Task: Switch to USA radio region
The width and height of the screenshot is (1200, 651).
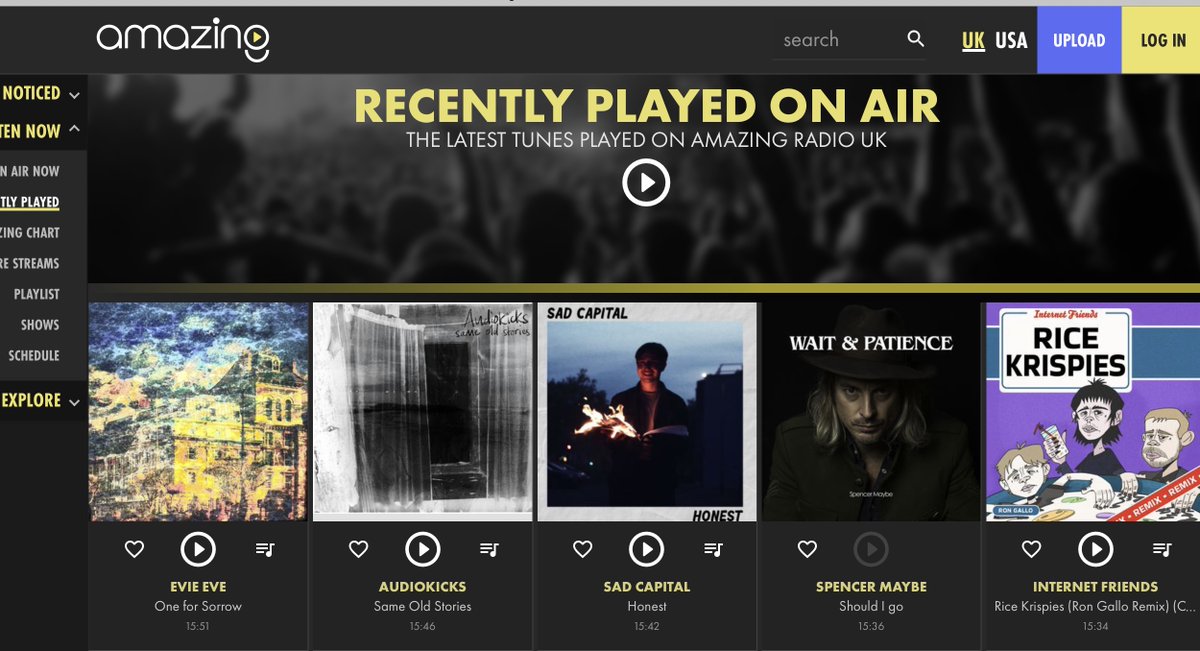Action: tap(1011, 40)
